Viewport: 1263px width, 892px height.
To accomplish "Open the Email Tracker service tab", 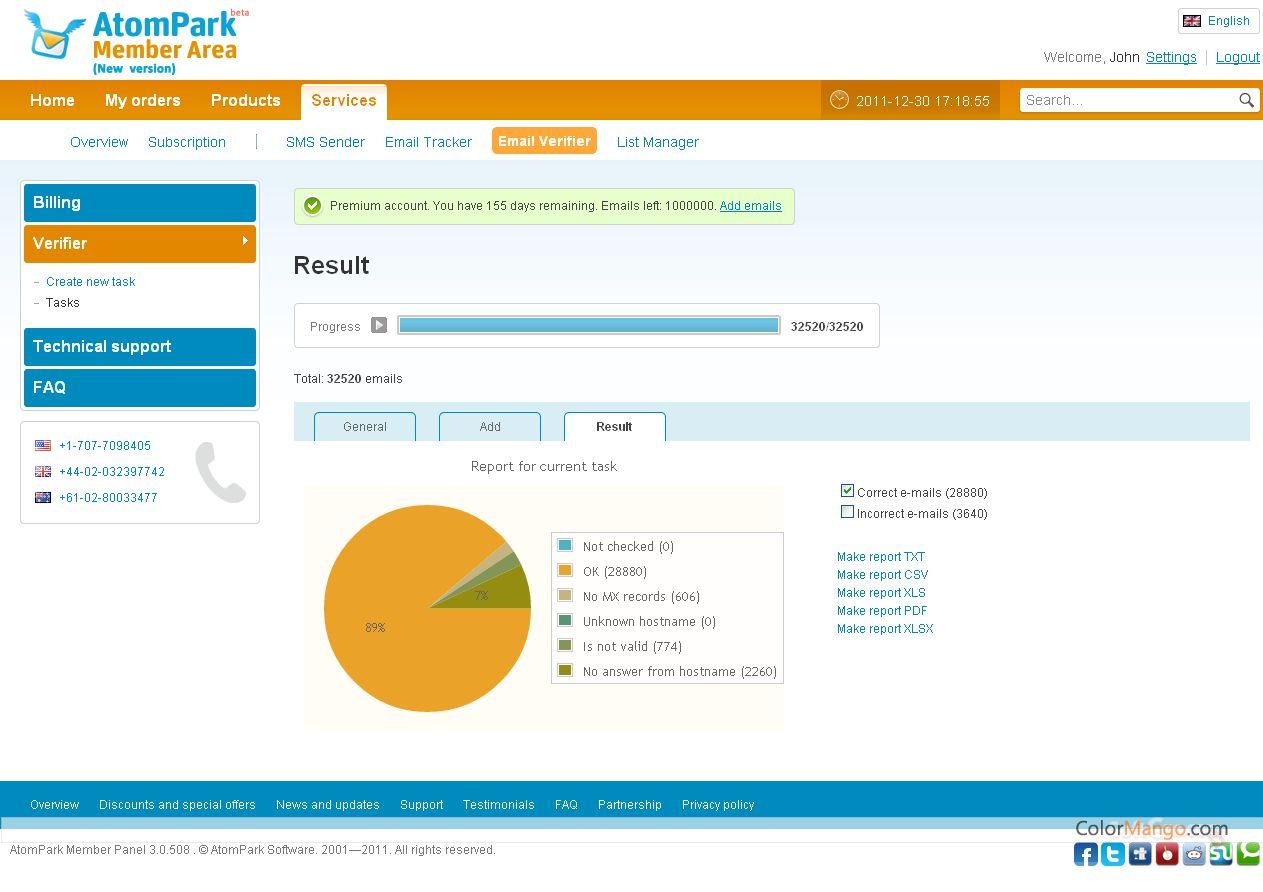I will point(428,142).
